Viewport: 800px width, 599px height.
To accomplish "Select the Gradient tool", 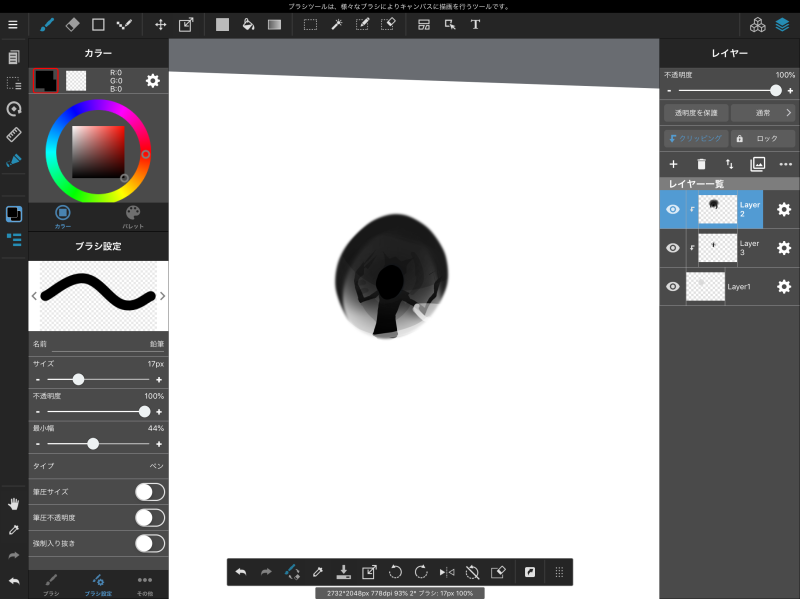I will tap(274, 24).
